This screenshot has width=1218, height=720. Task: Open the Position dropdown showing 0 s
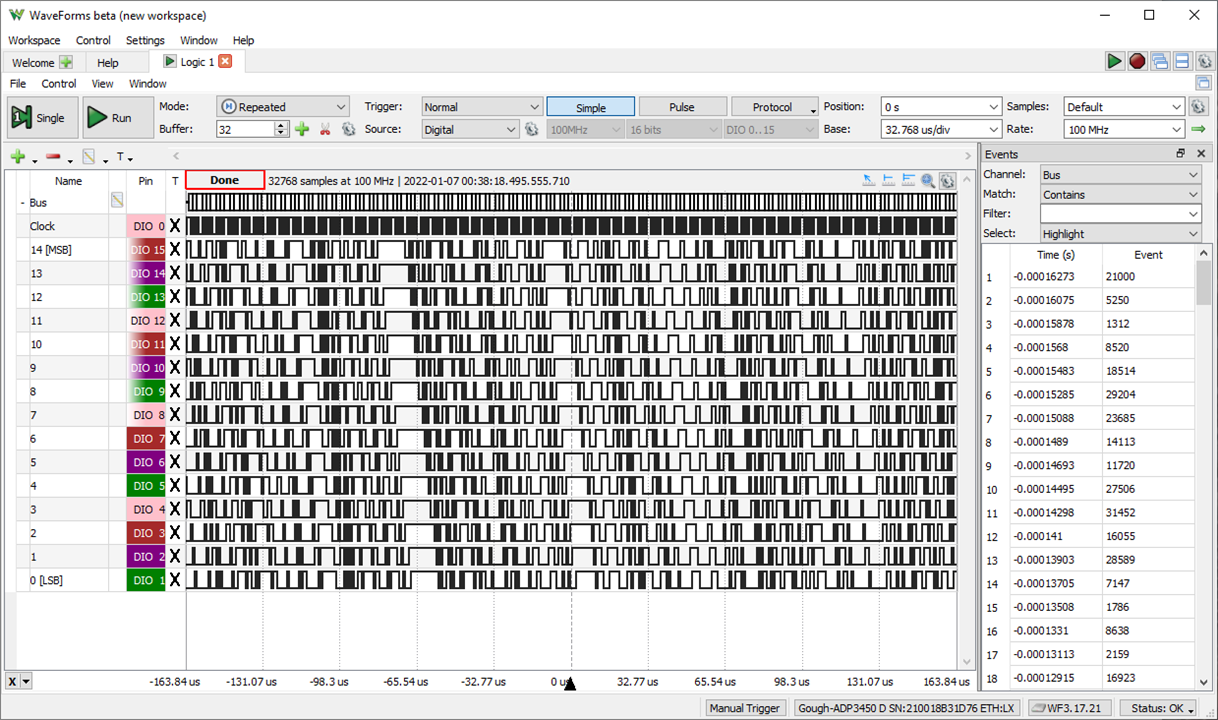[x=941, y=107]
